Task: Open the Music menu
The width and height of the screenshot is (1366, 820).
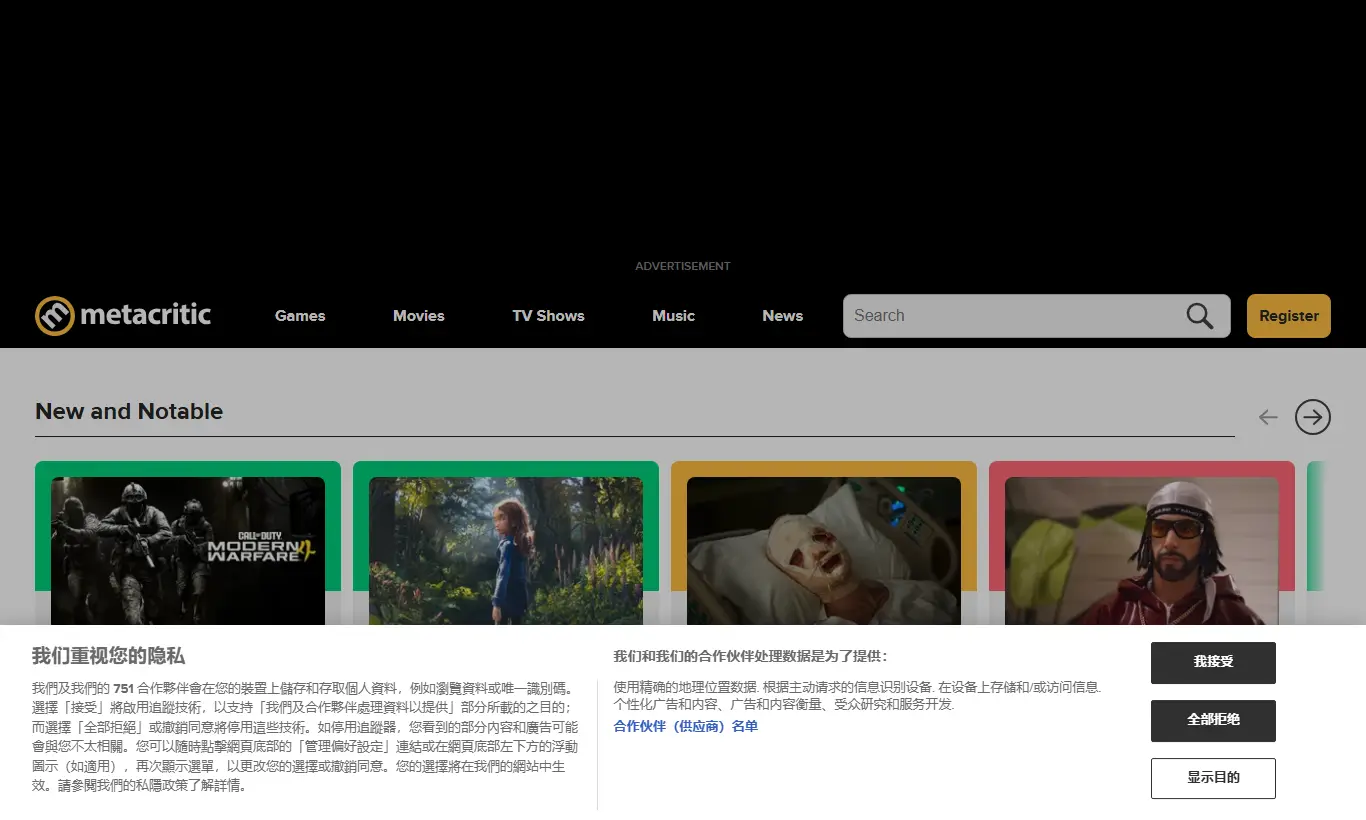Action: [x=673, y=316]
